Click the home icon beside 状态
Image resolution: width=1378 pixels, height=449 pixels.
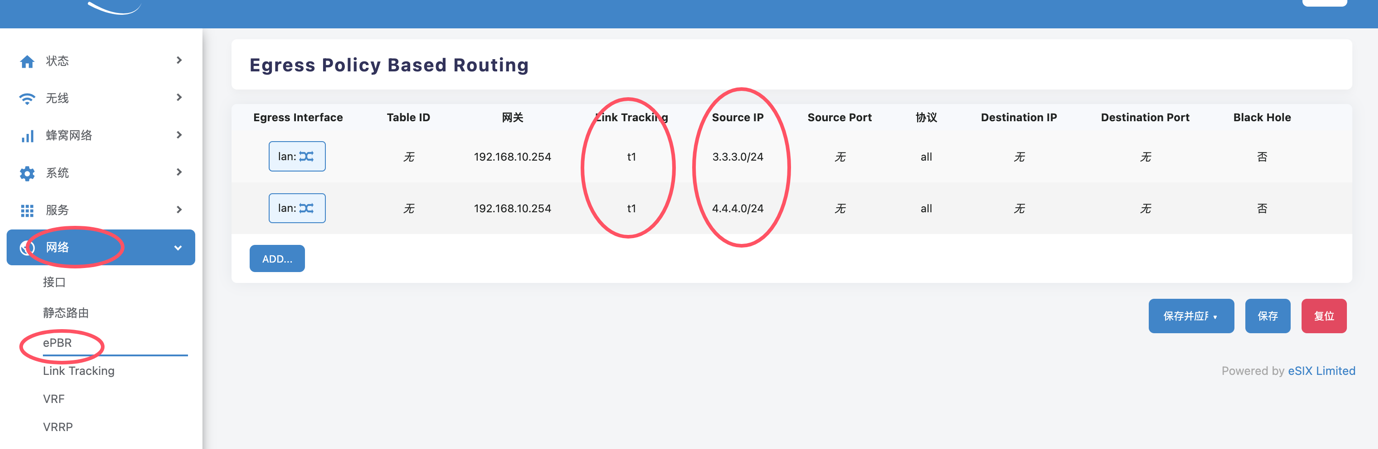pyautogui.click(x=27, y=61)
